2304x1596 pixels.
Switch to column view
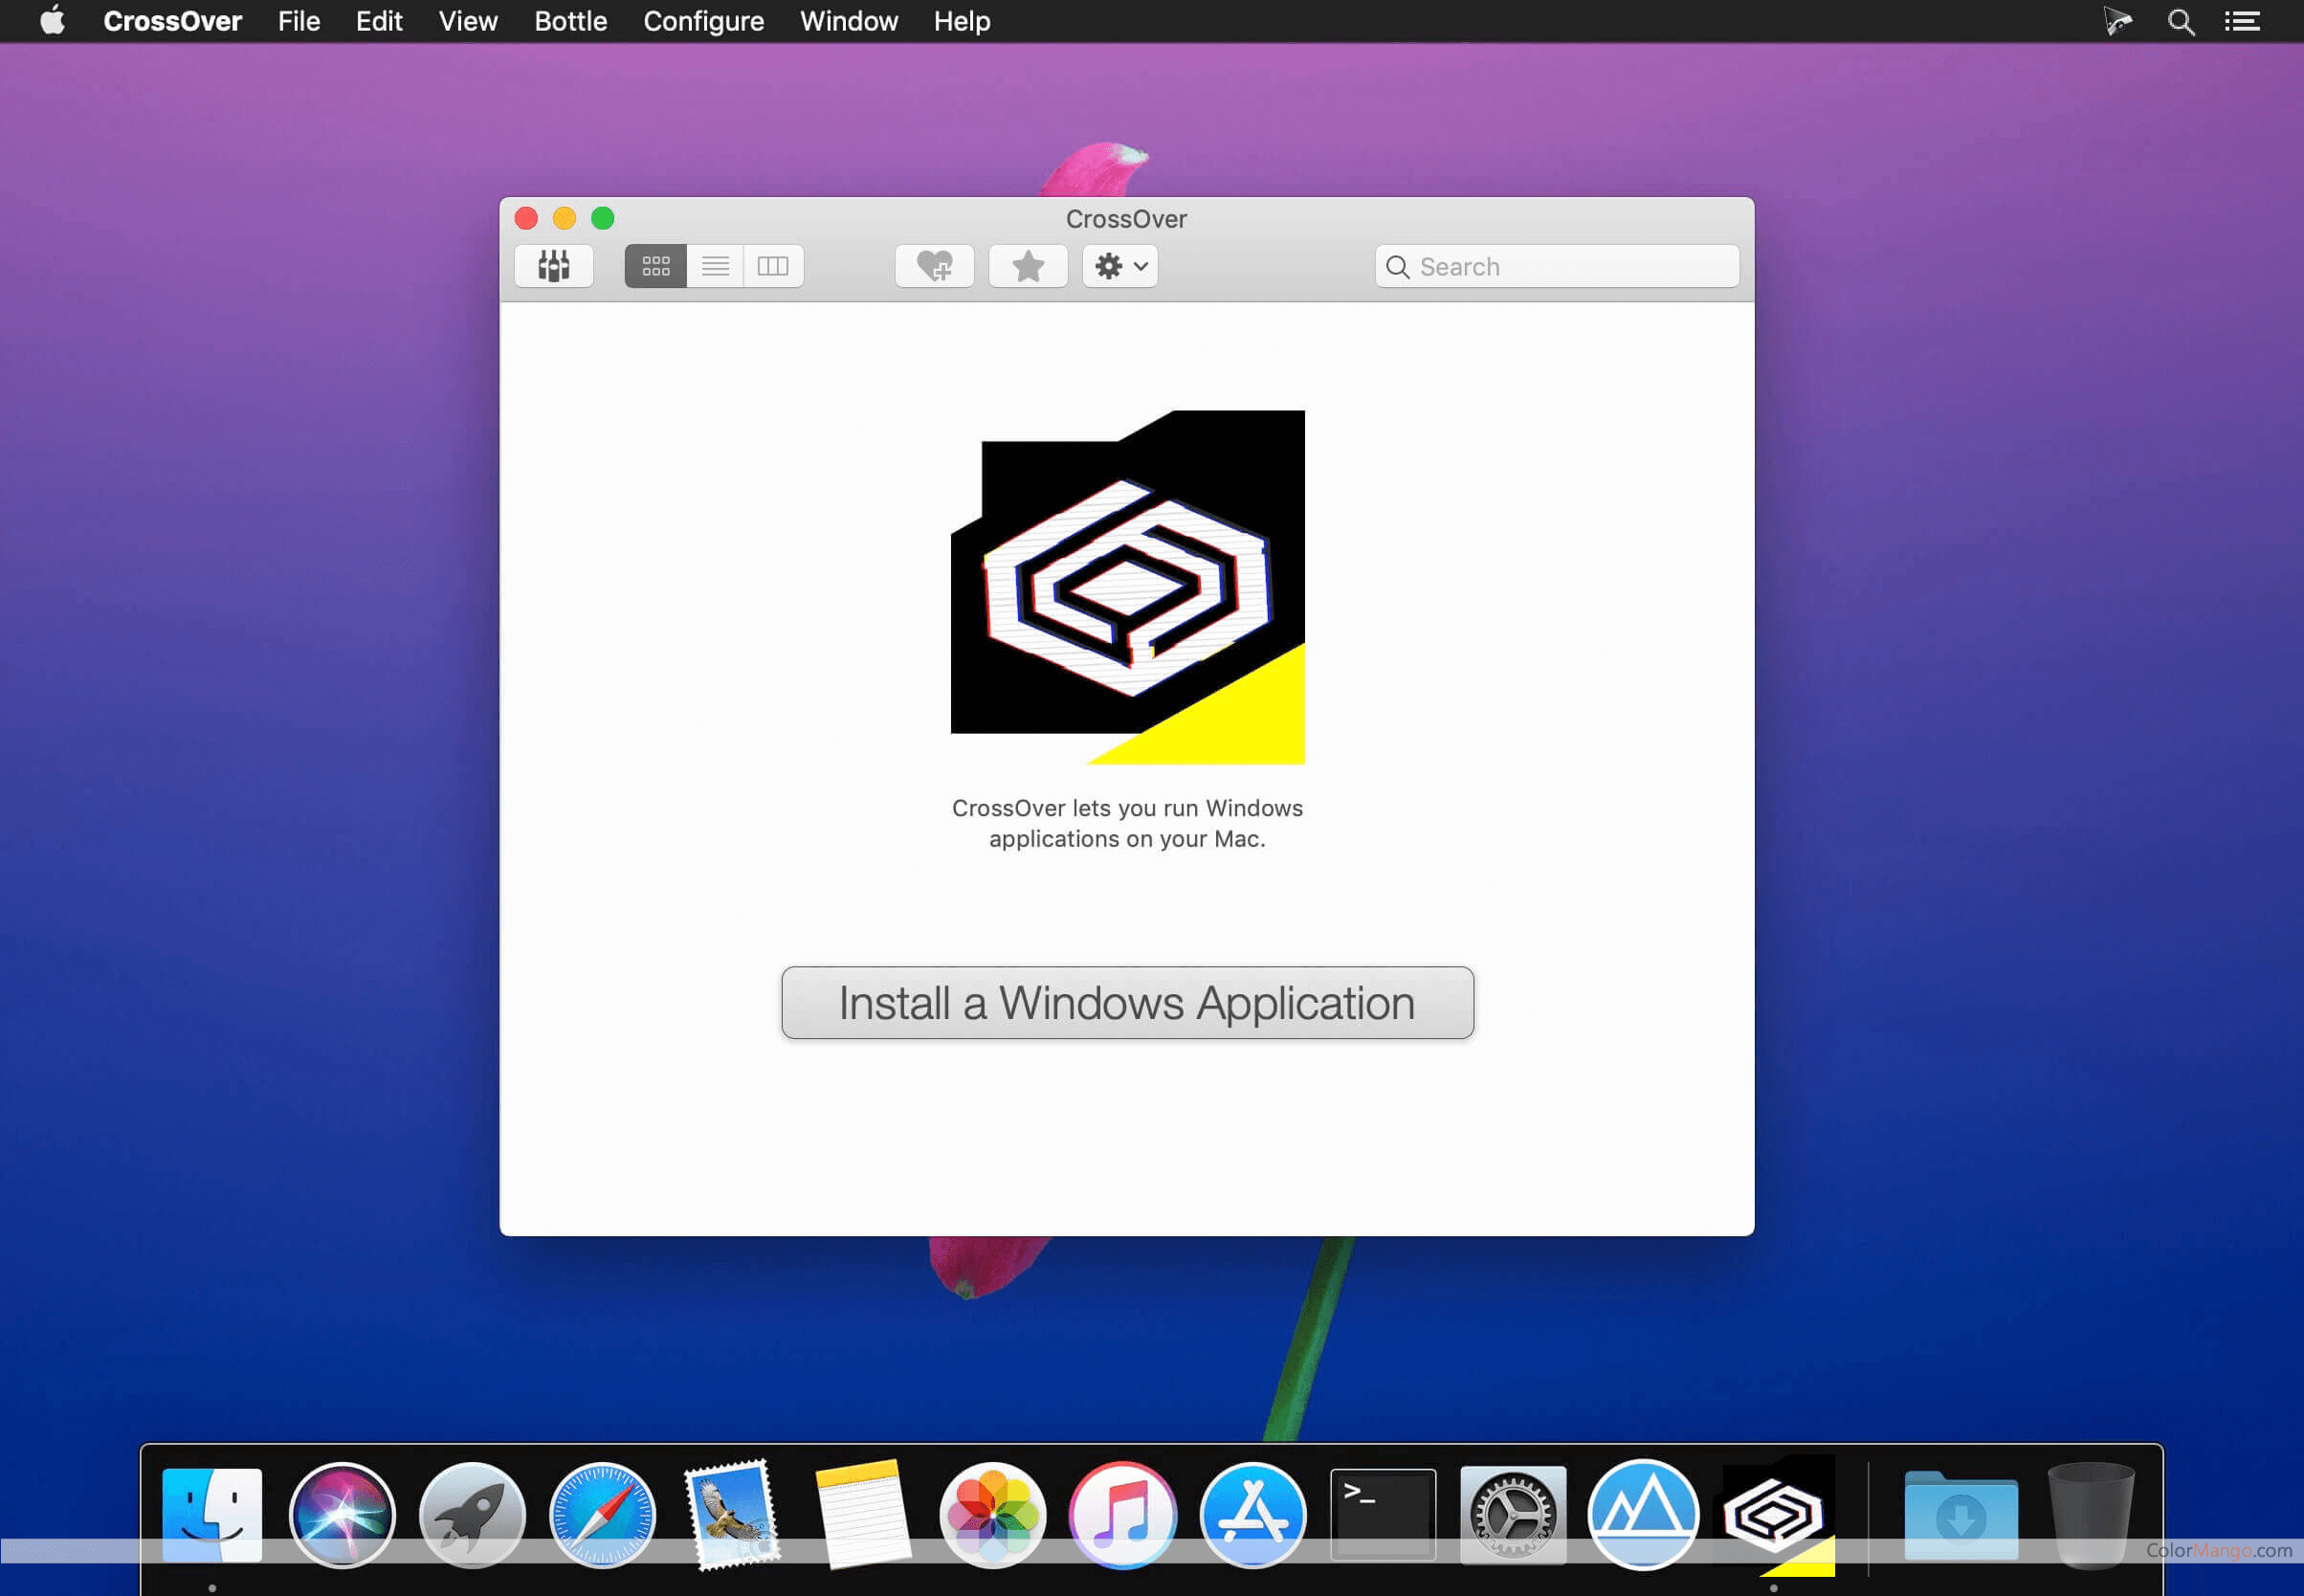click(x=773, y=266)
